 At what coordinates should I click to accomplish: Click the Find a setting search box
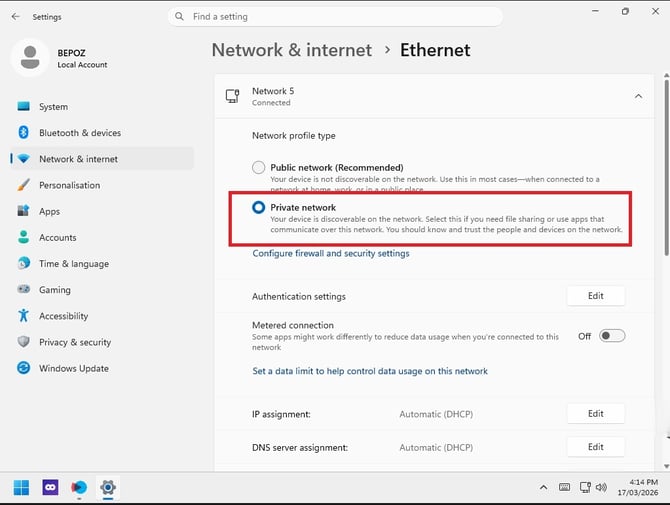tap(335, 17)
